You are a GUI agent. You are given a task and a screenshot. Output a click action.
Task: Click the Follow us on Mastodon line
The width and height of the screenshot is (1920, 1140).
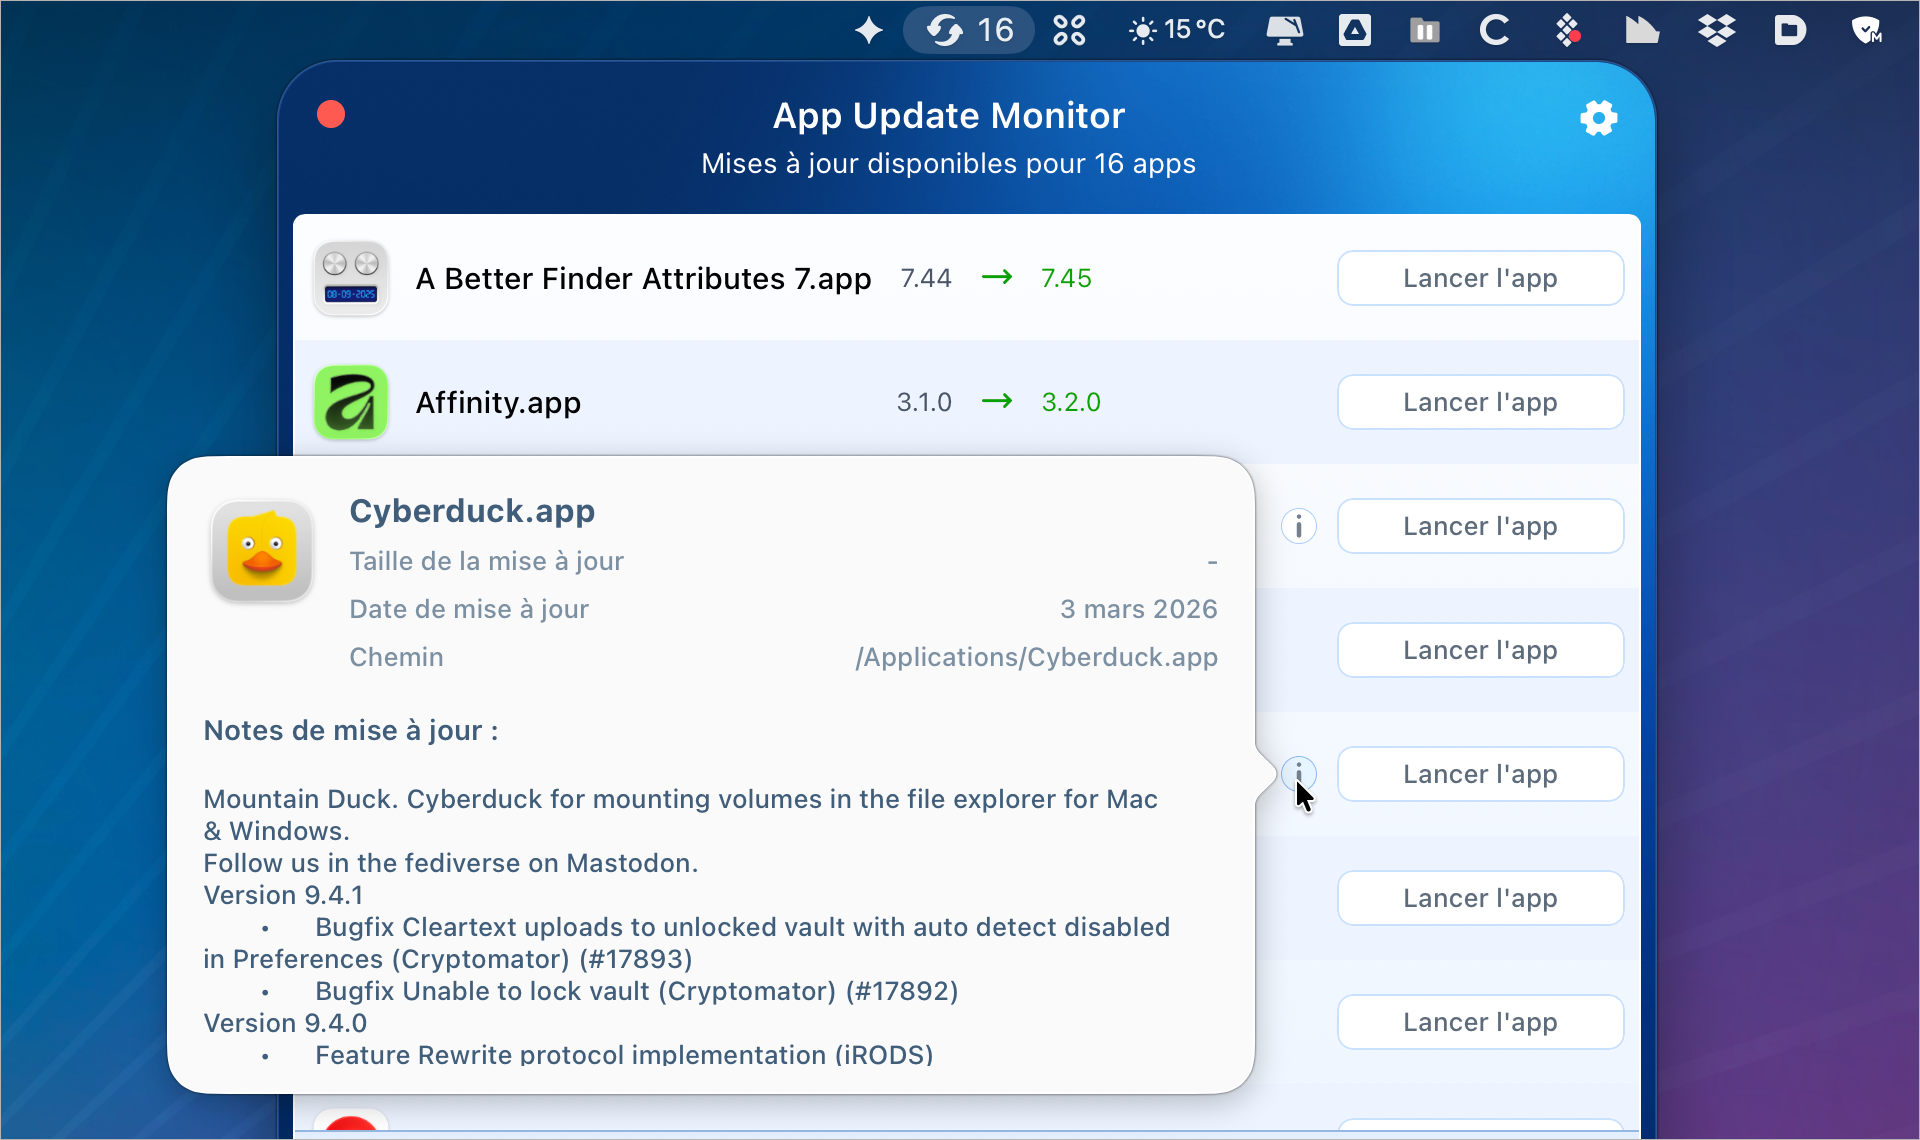(451, 863)
